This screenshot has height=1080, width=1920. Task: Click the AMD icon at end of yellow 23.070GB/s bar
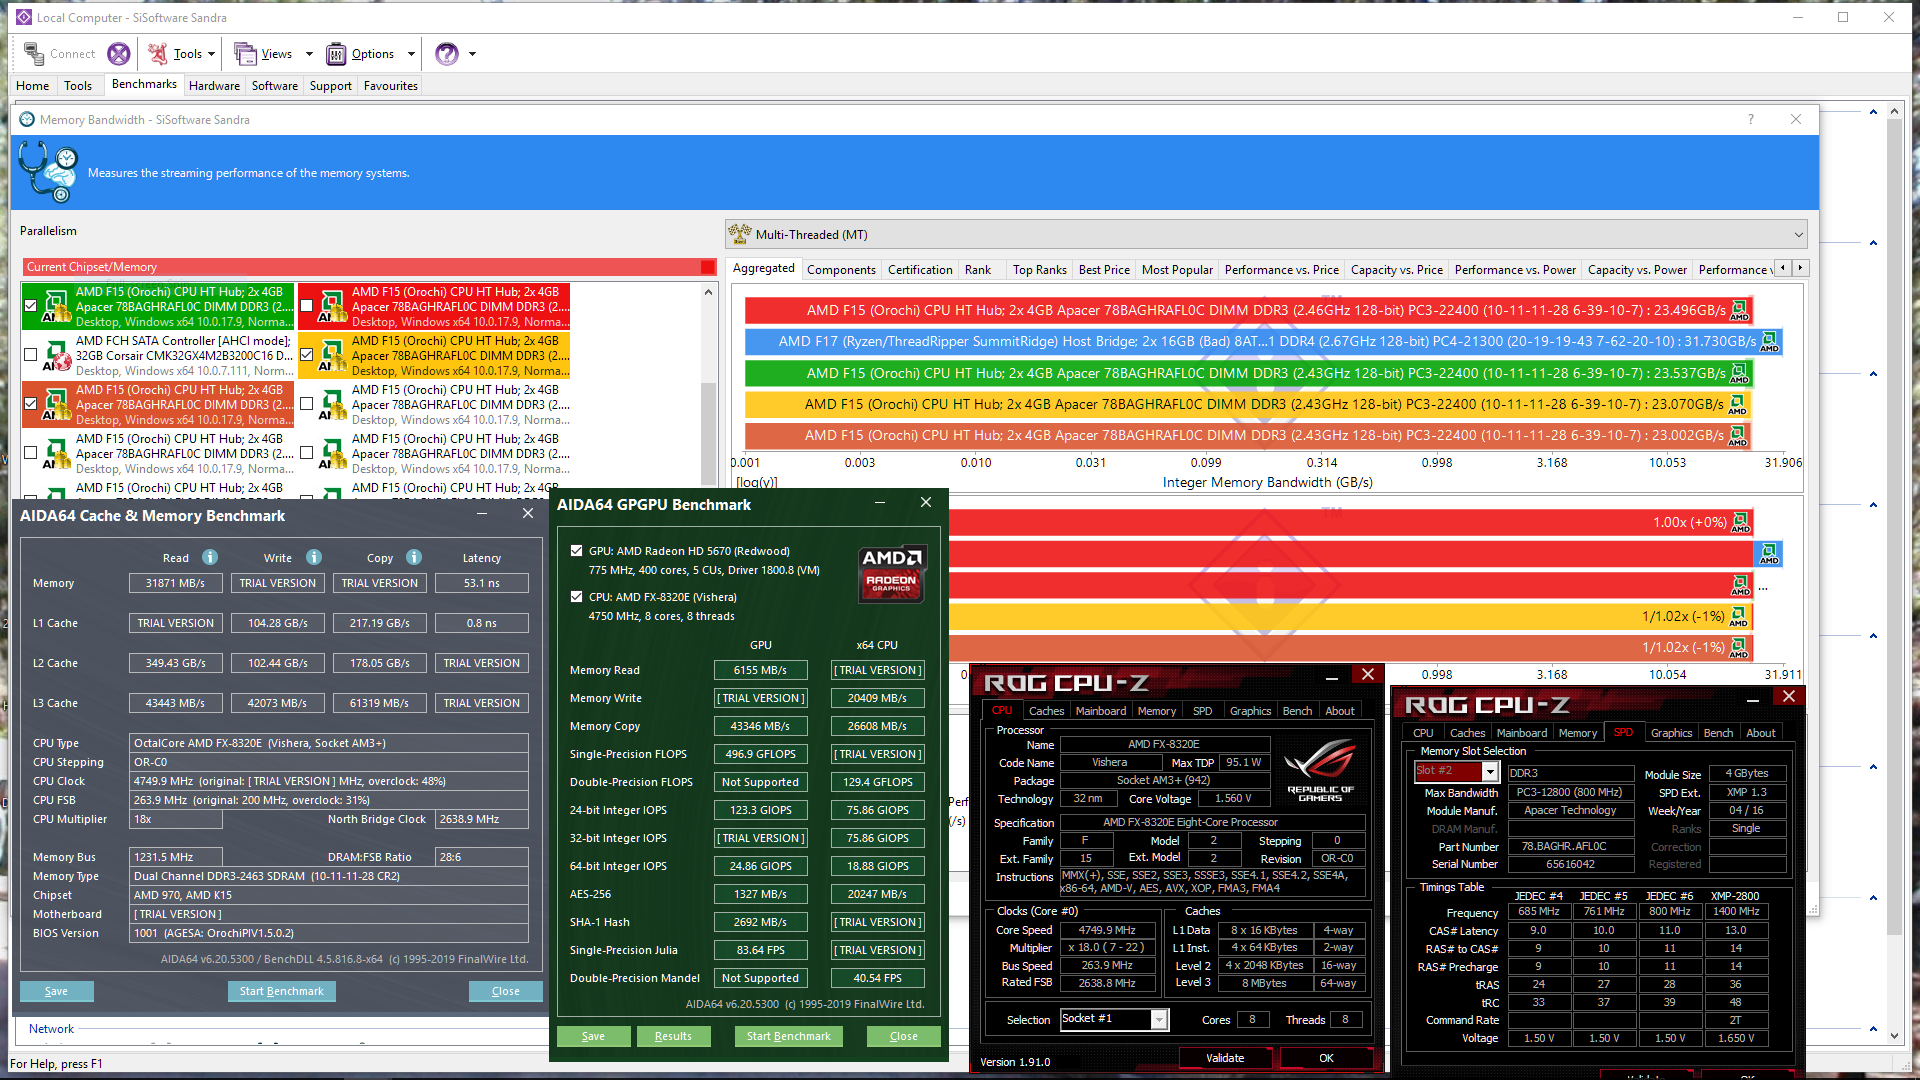1738,404
